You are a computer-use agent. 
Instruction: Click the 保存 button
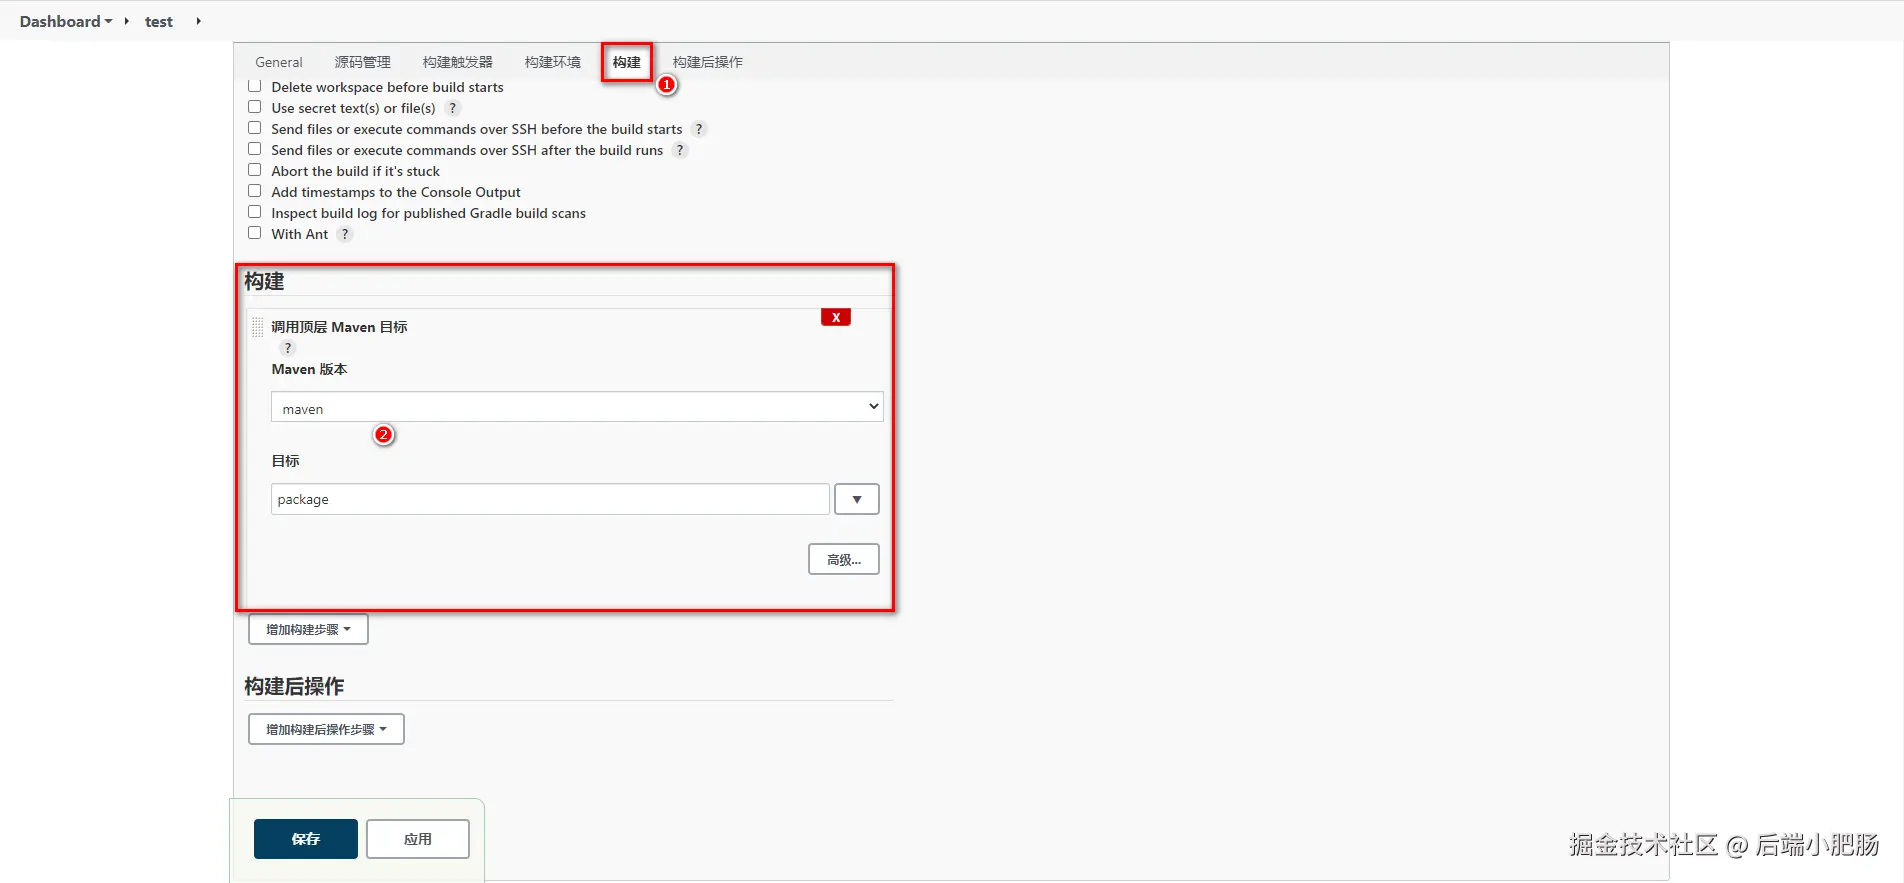[306, 839]
